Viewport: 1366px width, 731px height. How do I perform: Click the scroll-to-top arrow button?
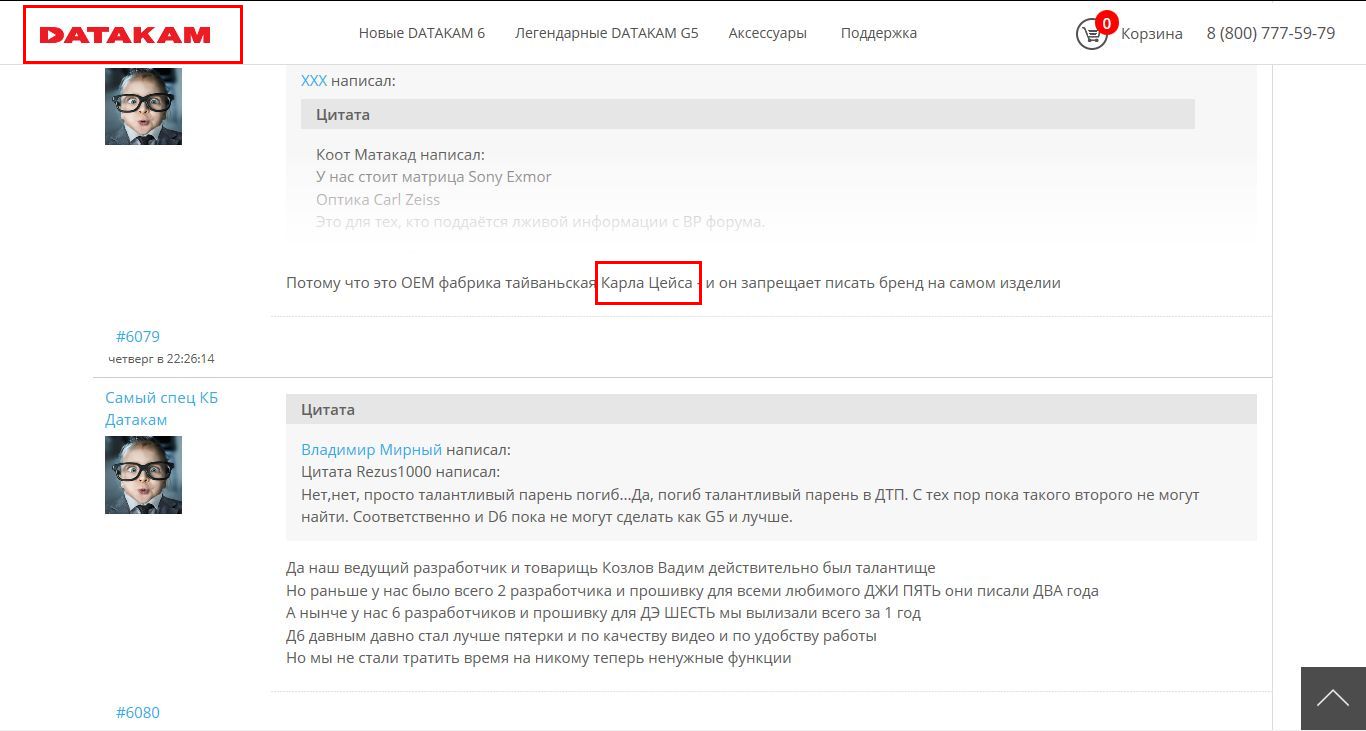point(1332,698)
